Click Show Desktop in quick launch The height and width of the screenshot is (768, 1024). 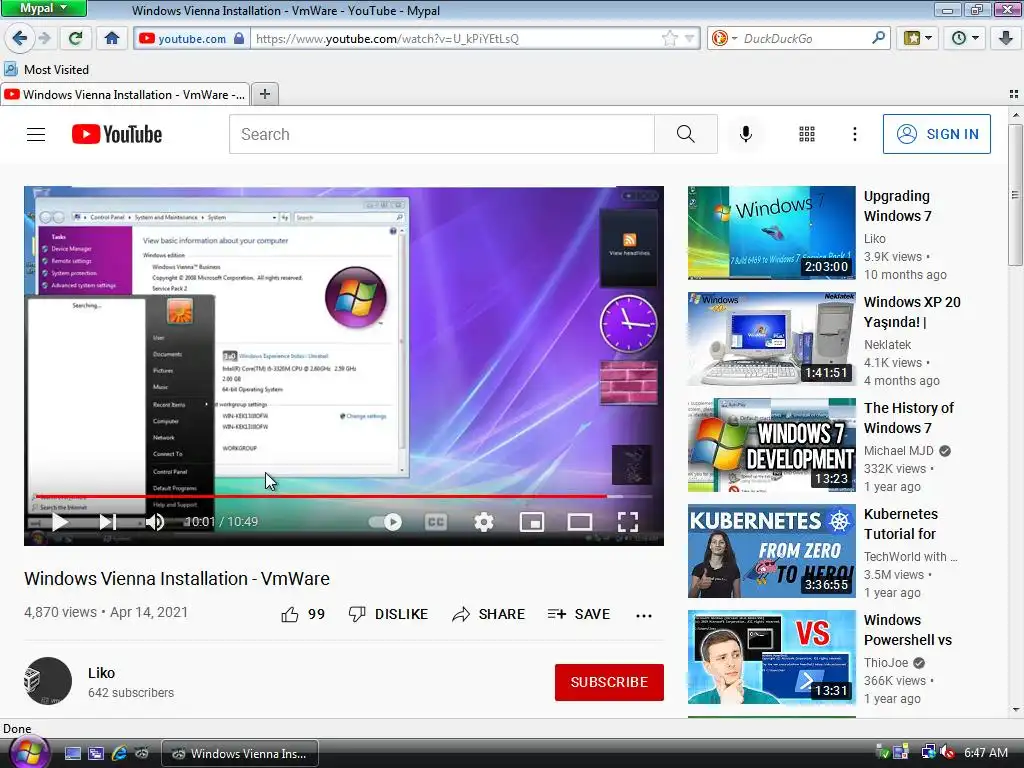tap(72, 753)
